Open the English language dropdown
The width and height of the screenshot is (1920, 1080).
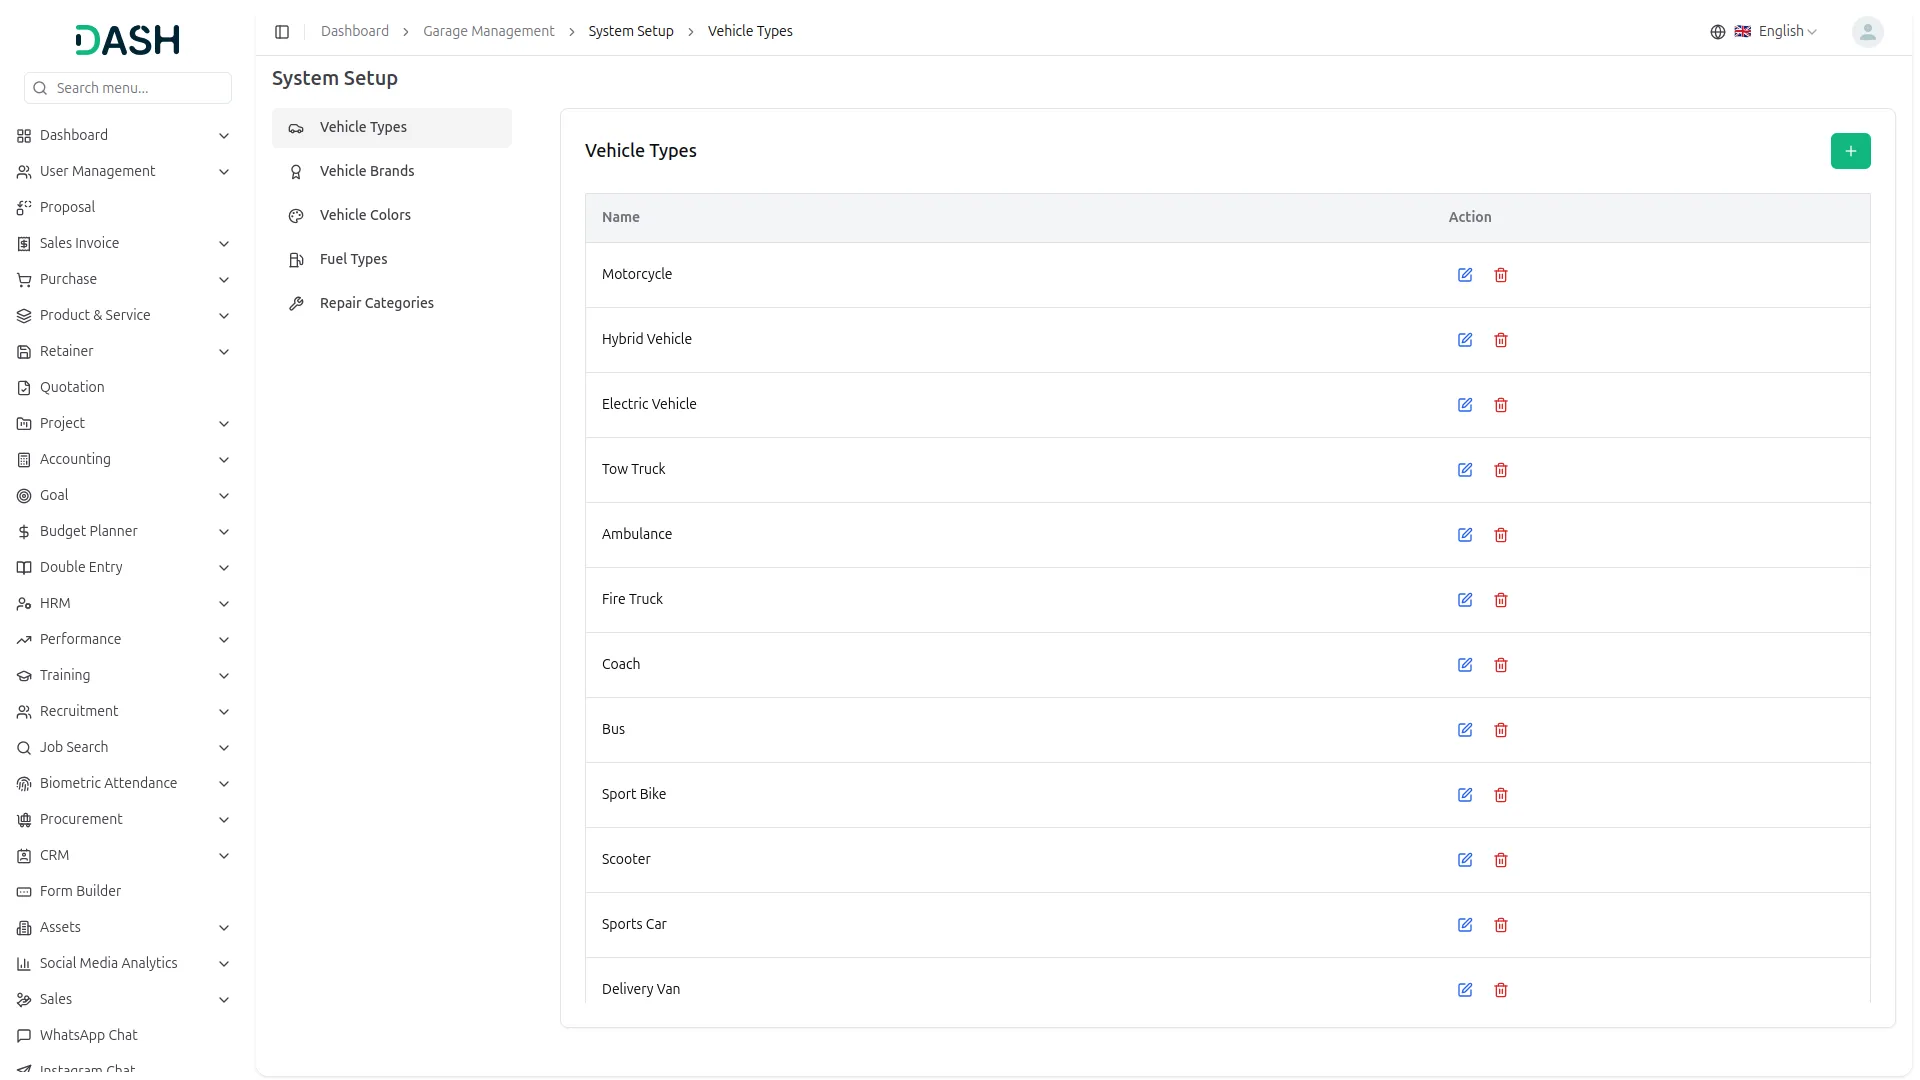[1778, 32]
